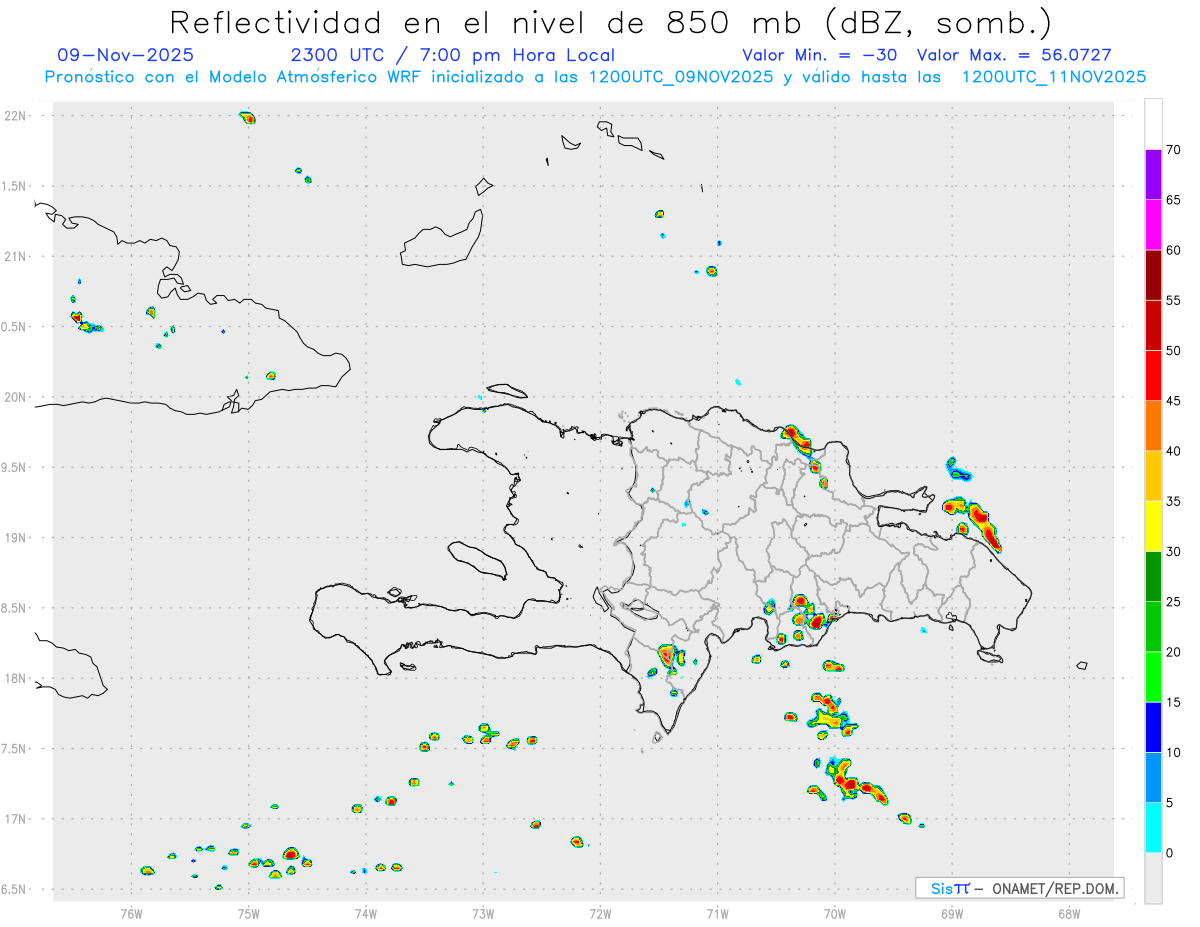Image resolution: width=1200 pixels, height=927 pixels.
Task: Click the time text '2300 UTC / 7:00 pm Hora Local'
Action: (452, 55)
